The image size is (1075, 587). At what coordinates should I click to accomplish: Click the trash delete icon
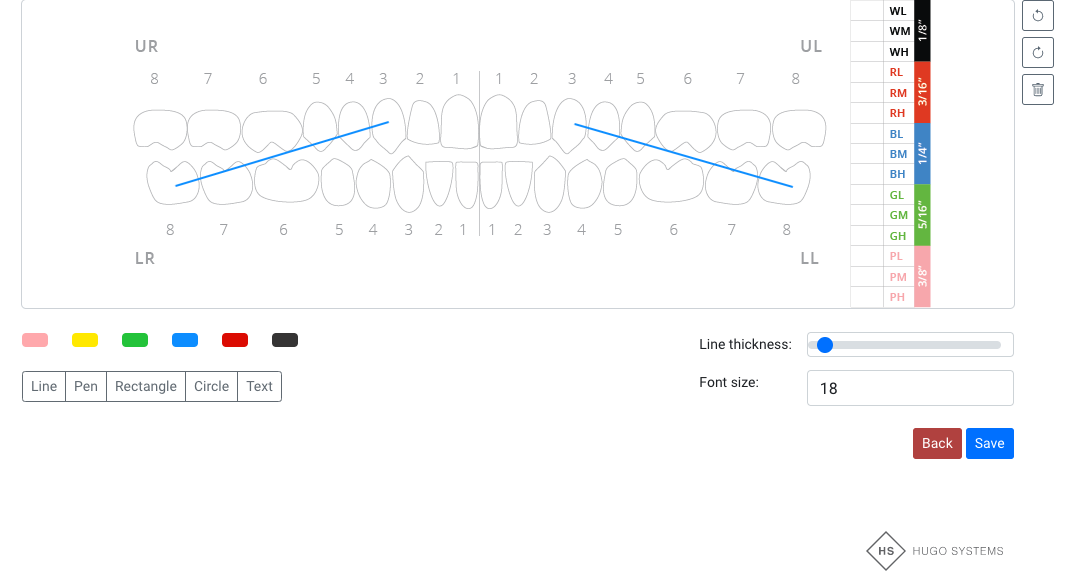point(1037,89)
